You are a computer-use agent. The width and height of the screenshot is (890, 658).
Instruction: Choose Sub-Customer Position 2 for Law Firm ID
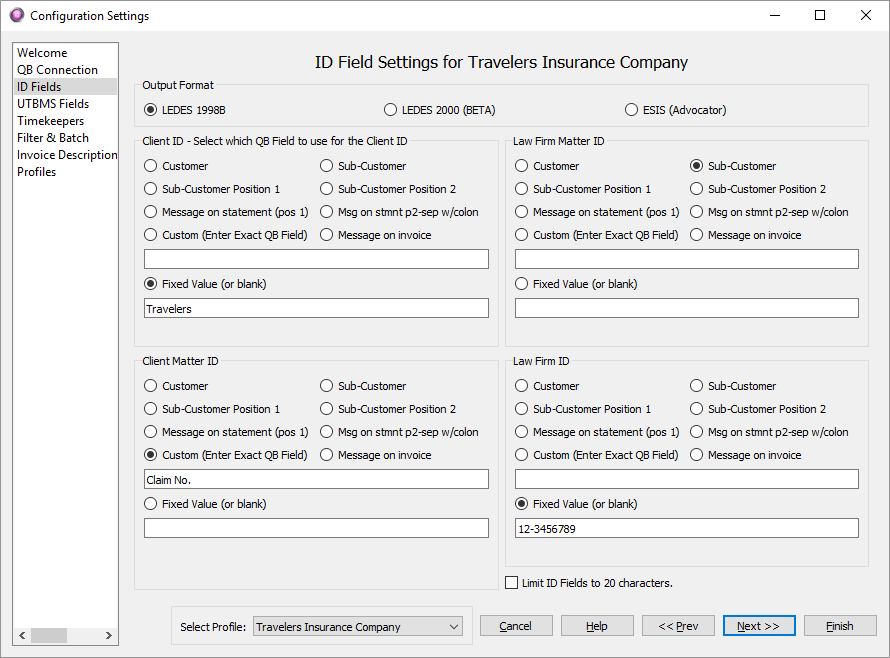[x=758, y=409]
